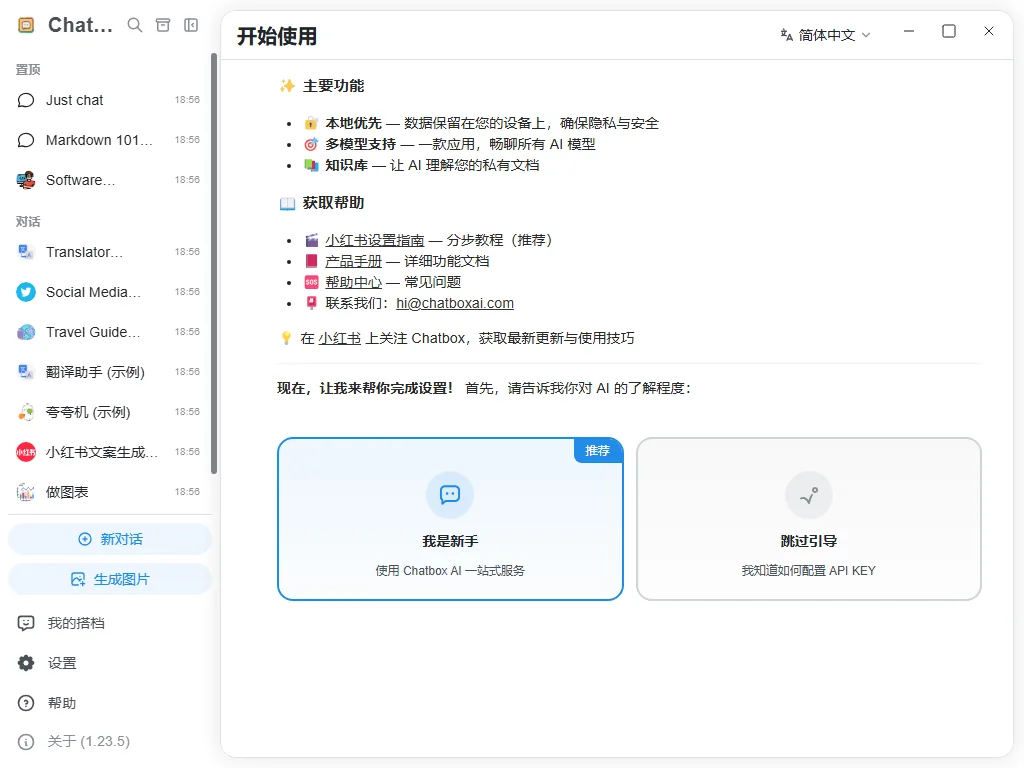1024x768 pixels.
Task: Click the 对话 section label in sidebar
Action: 28,222
